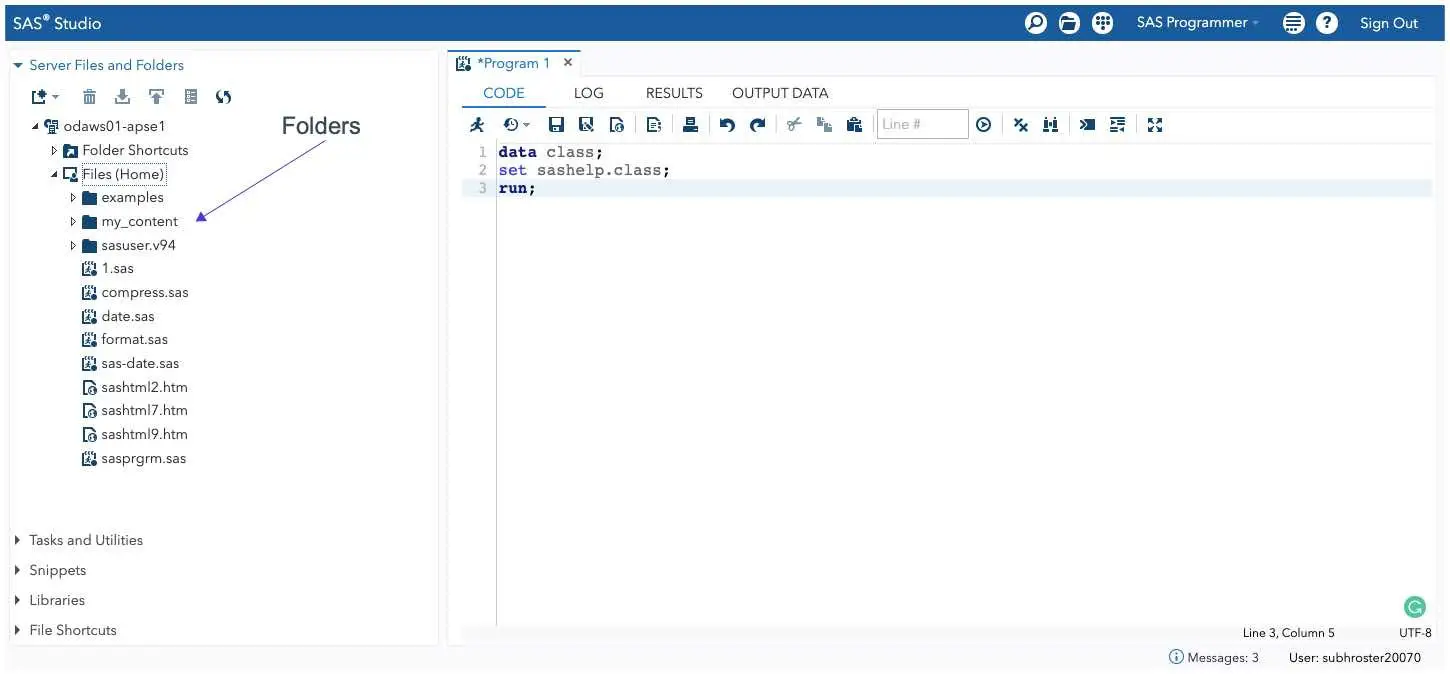Collapse the odaws01-apse1 server node

pos(36,127)
